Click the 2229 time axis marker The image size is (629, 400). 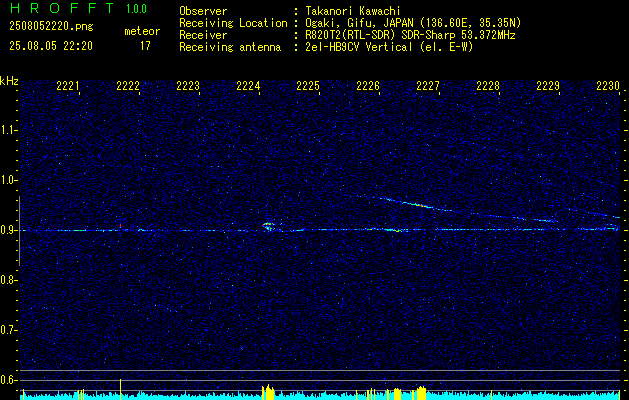tap(548, 86)
